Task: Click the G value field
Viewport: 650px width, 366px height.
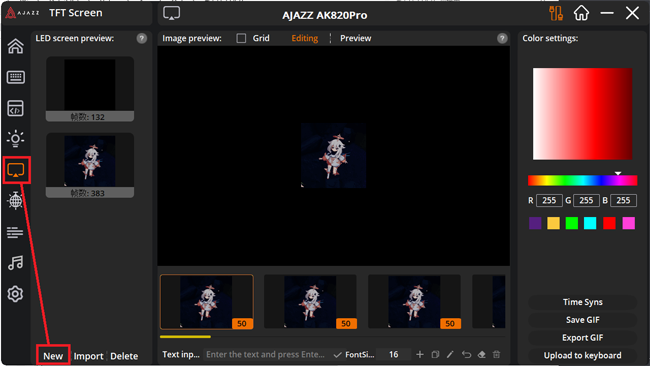Action: tap(586, 201)
